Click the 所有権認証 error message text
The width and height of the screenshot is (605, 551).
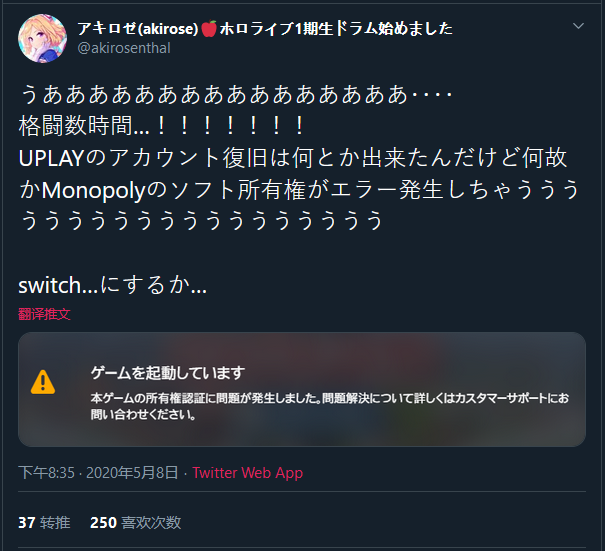point(330,406)
